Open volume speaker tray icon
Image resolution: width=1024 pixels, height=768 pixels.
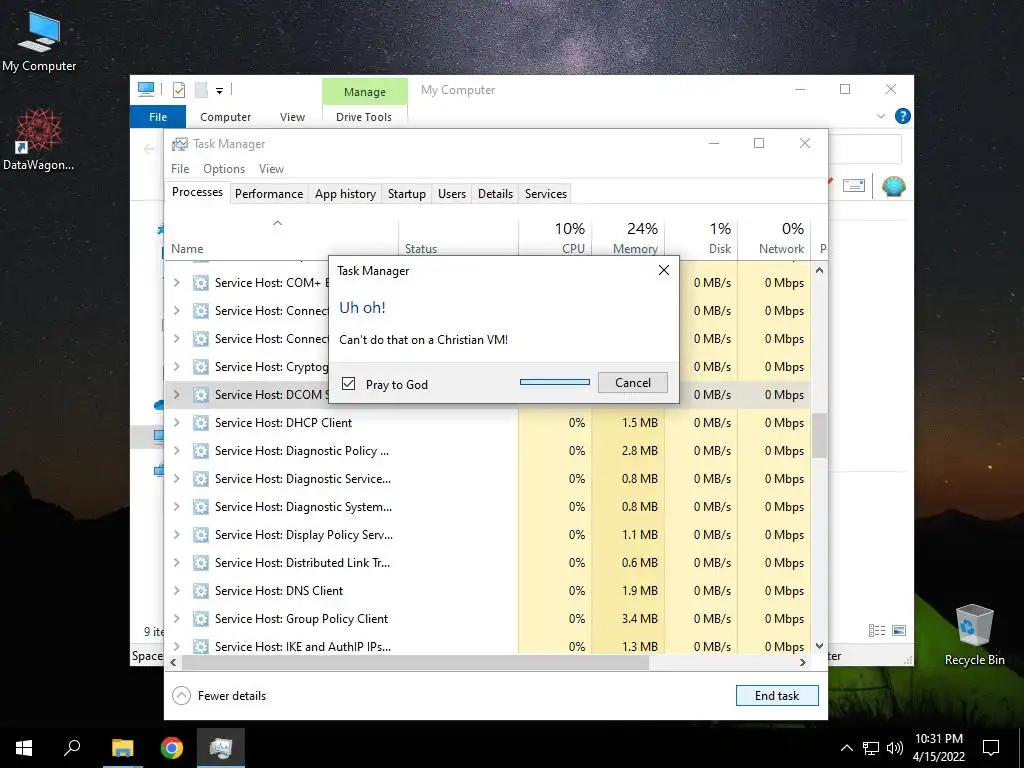[894, 748]
